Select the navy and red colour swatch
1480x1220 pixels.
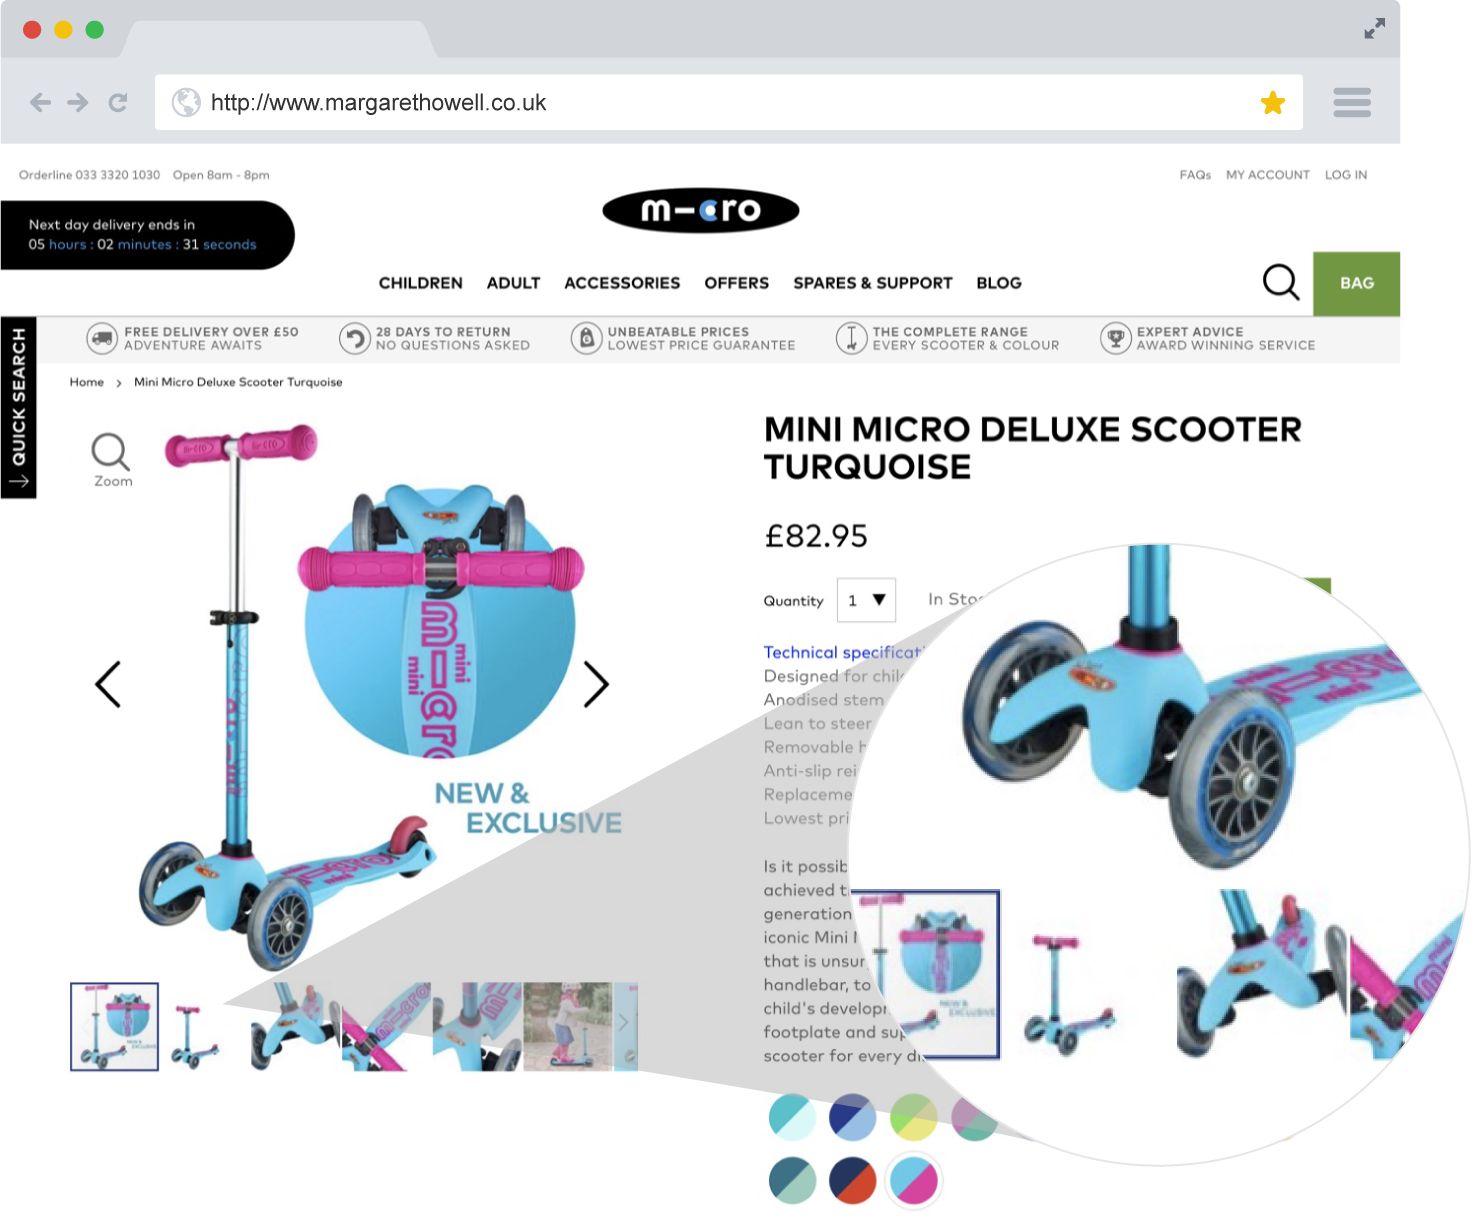[852, 1180]
